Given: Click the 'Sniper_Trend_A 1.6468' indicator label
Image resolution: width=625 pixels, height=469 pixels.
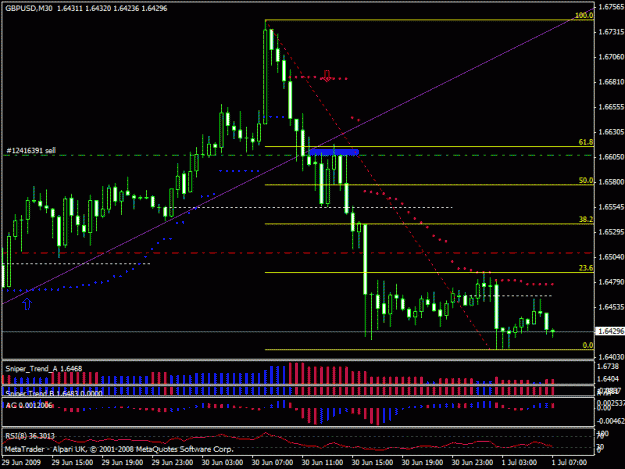Looking at the screenshot, I should point(44,369).
